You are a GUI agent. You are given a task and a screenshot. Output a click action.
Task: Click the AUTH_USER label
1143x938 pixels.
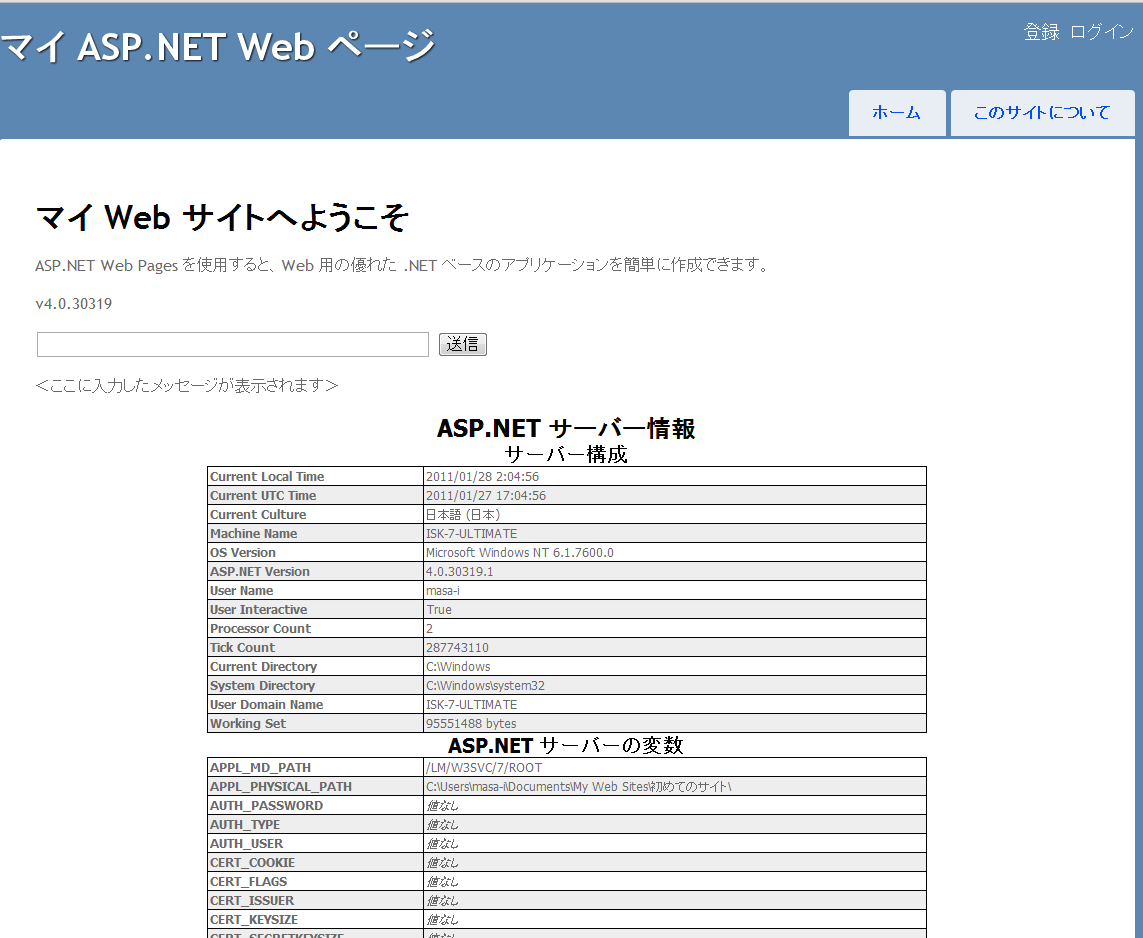tap(246, 843)
